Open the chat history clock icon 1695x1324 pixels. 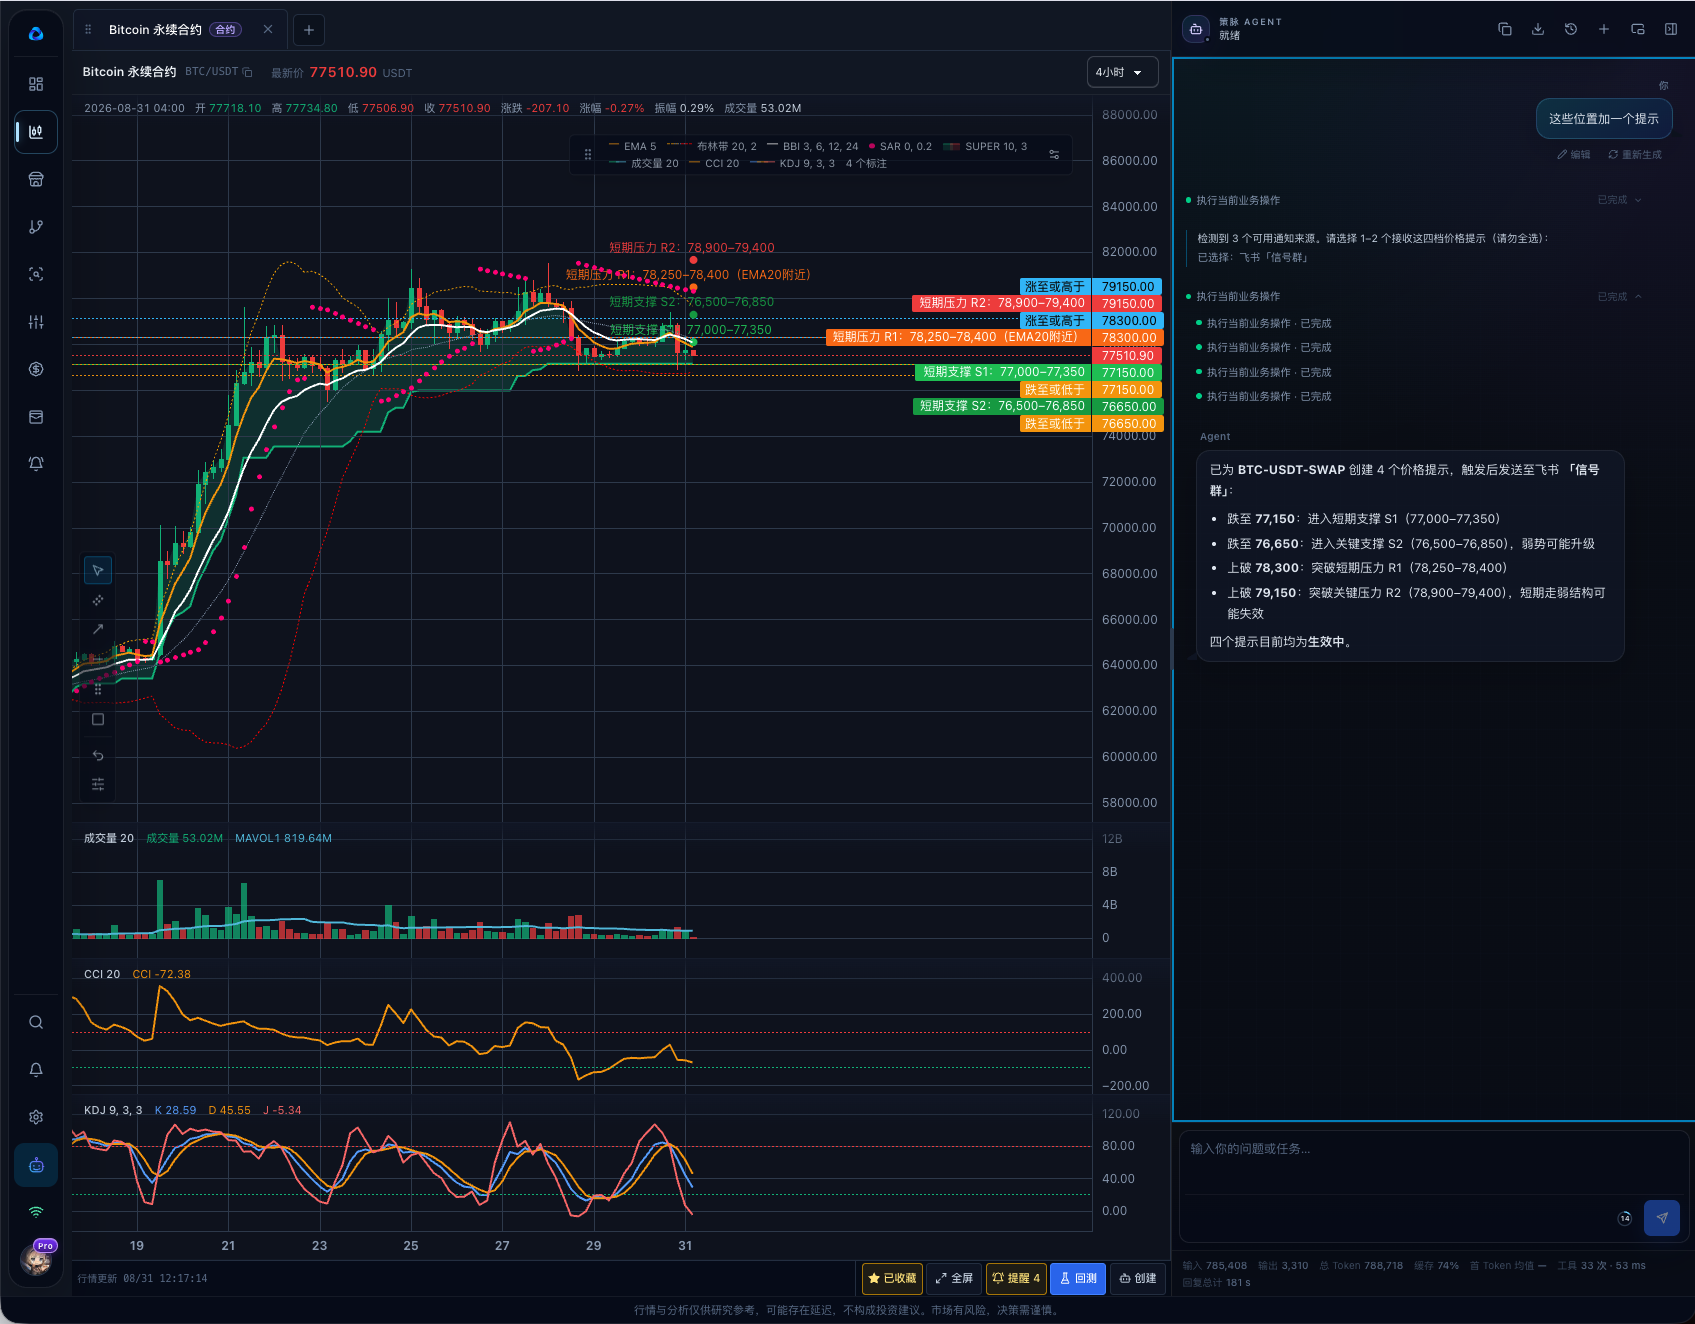(1571, 29)
